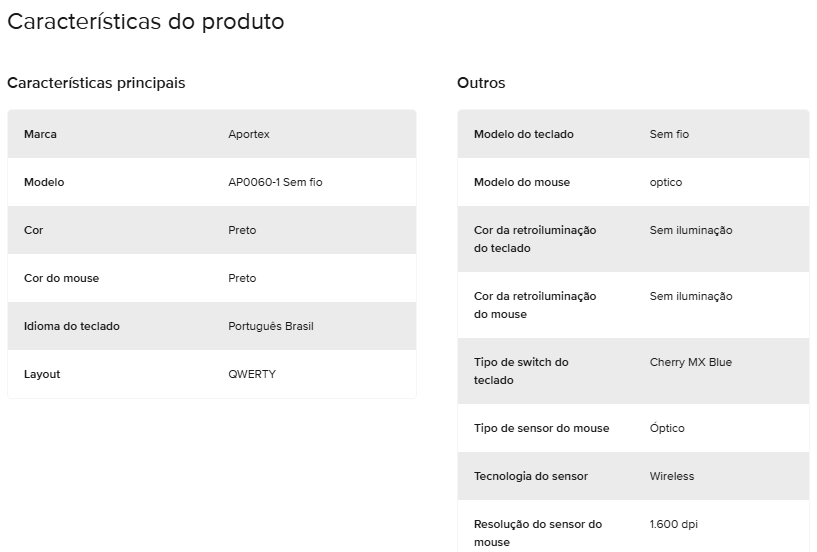Image resolution: width=817 pixels, height=552 pixels.
Task: Select the 'Marca' row label
Action: 40,134
